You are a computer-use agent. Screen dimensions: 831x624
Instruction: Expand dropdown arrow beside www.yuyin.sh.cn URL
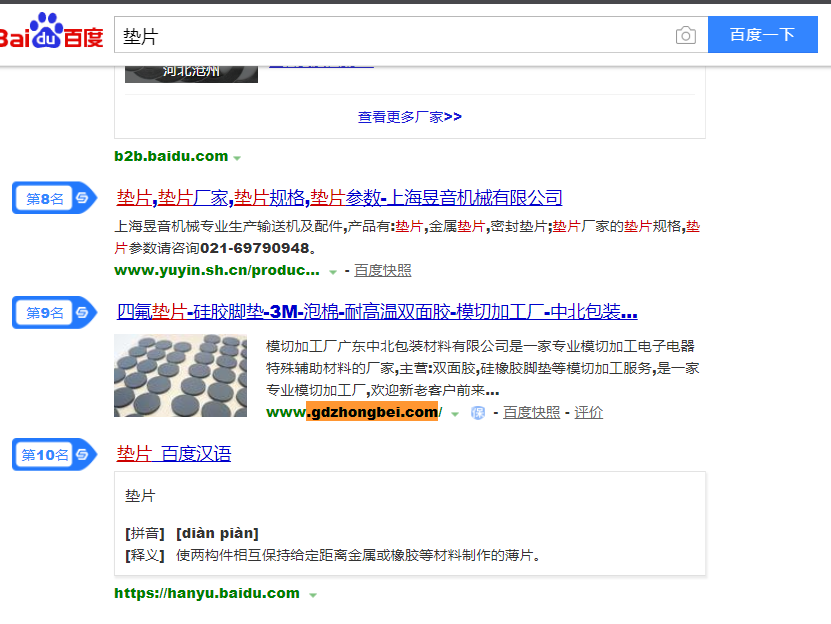coord(333,272)
